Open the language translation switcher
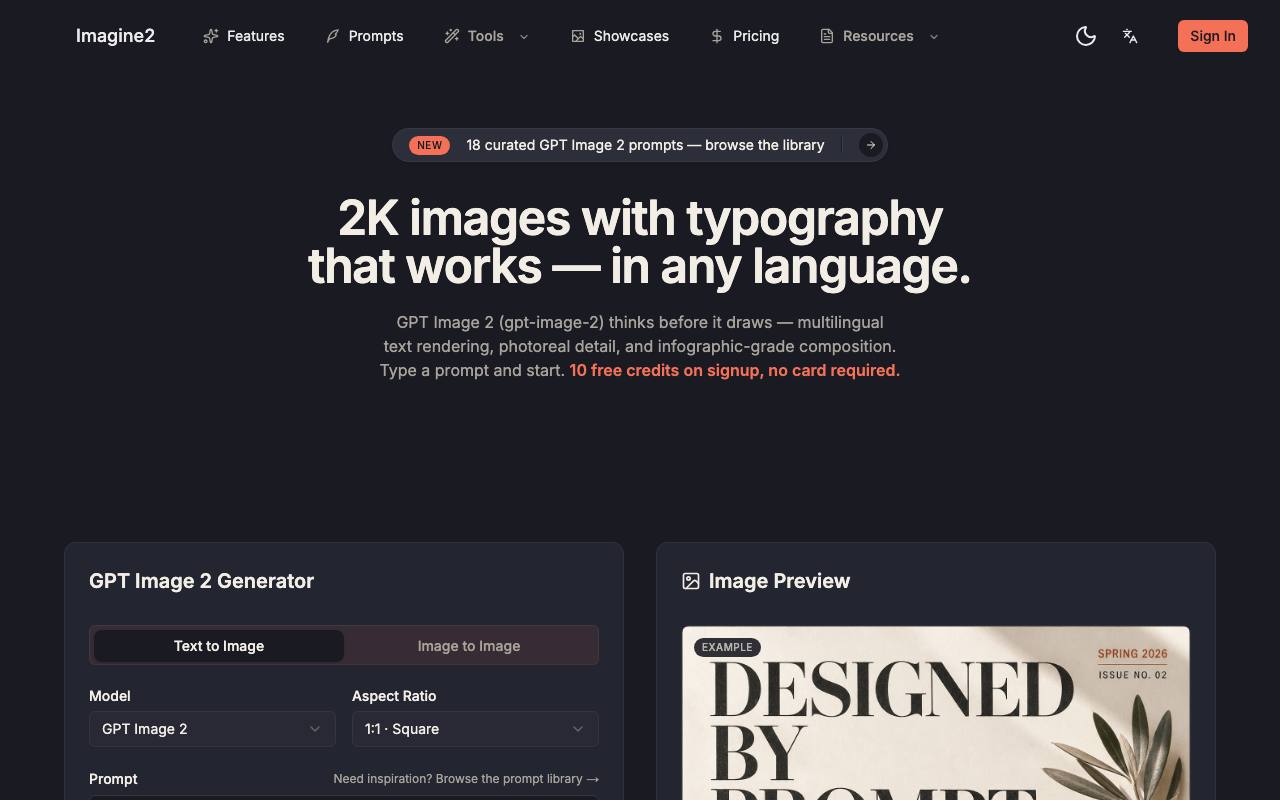Screen dimensions: 1280x800 pyautogui.click(x=1130, y=36)
